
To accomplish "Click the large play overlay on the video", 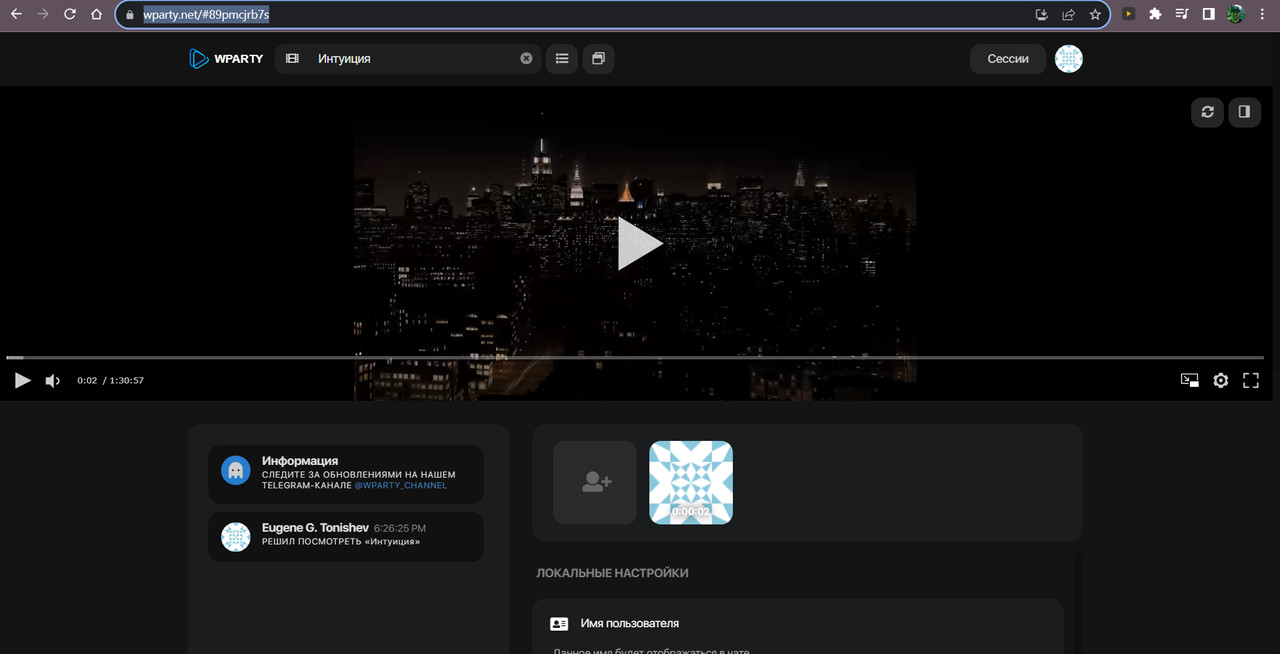I will tap(640, 244).
